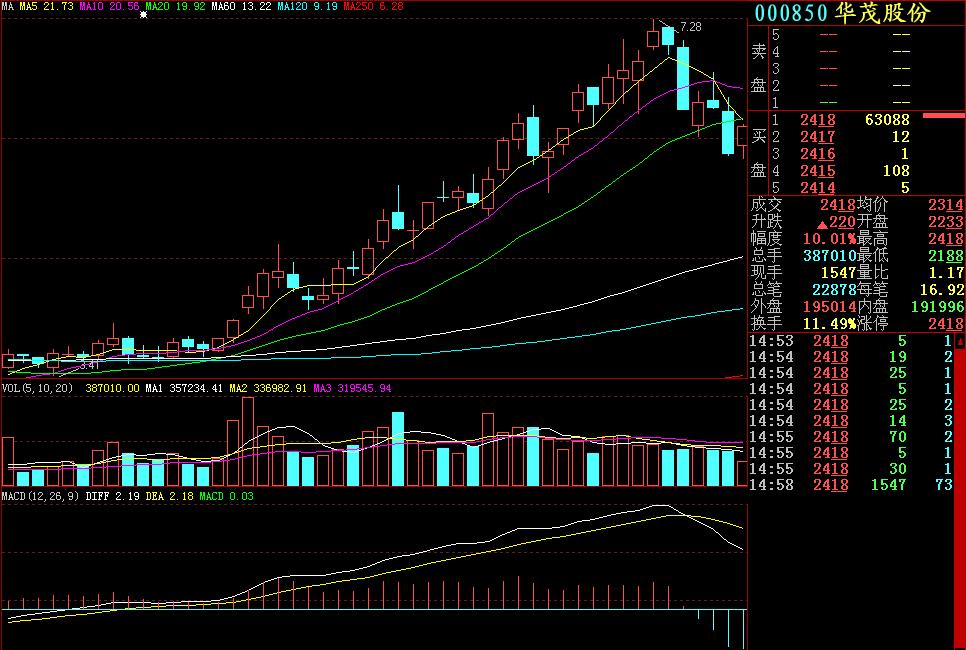
Task: Click the stock title 000850 华茂股份
Action: coord(842,13)
